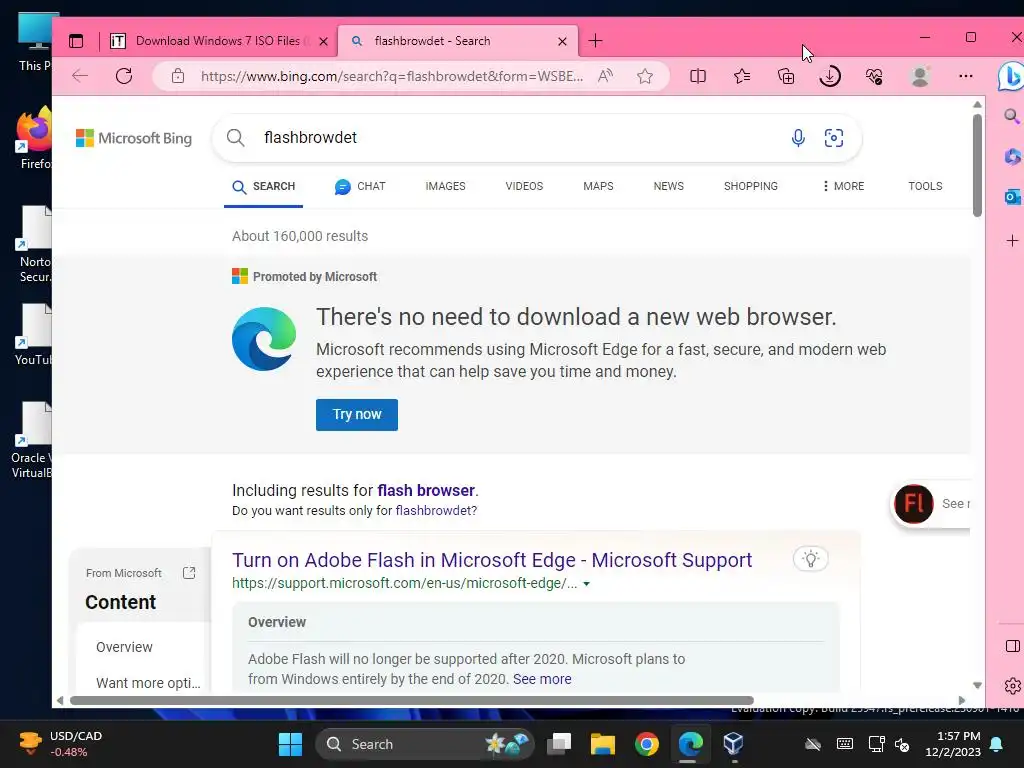Switch to Download Windows 7 ISO Files tab
1024x768 pixels.
[219, 41]
